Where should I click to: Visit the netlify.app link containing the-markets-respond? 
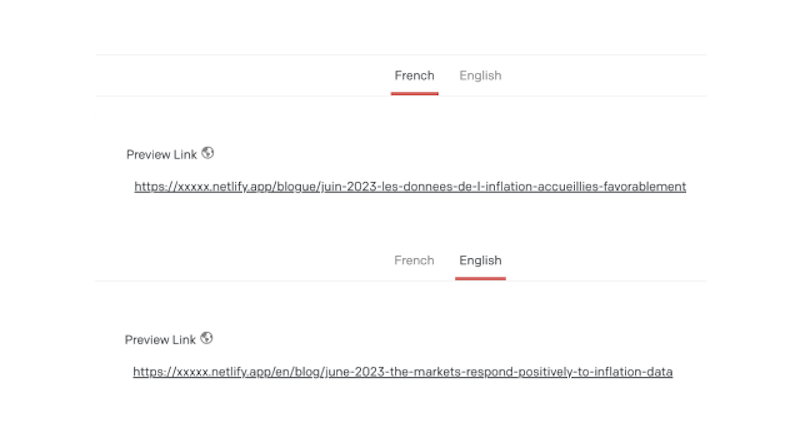click(403, 372)
